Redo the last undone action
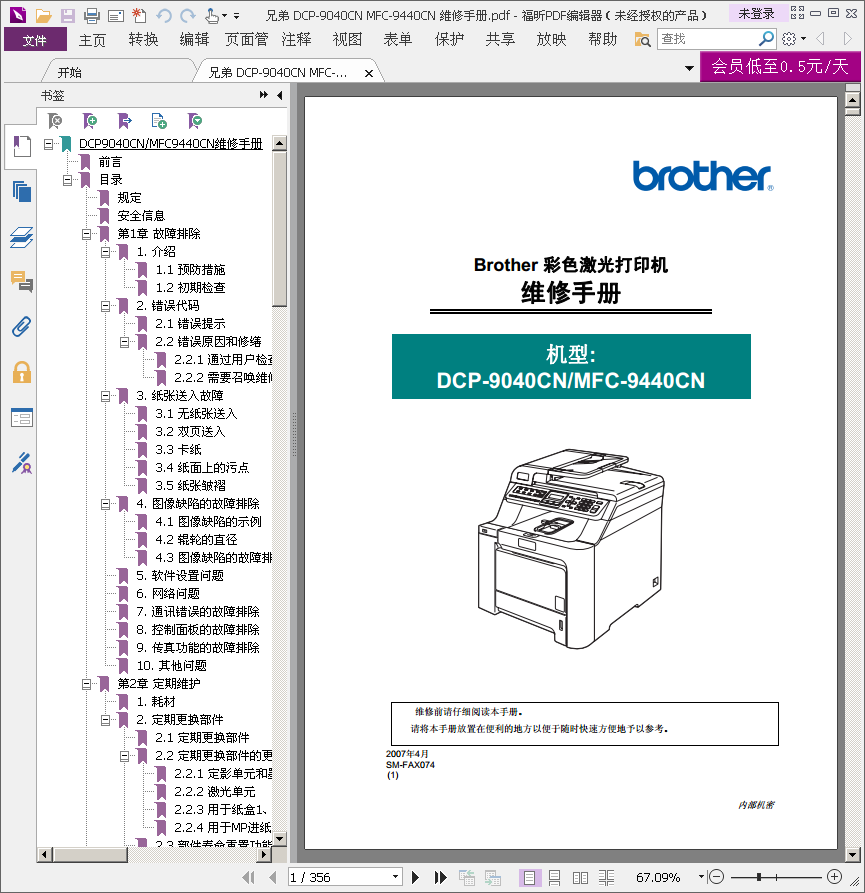The width and height of the screenshot is (865, 893). coord(188,15)
